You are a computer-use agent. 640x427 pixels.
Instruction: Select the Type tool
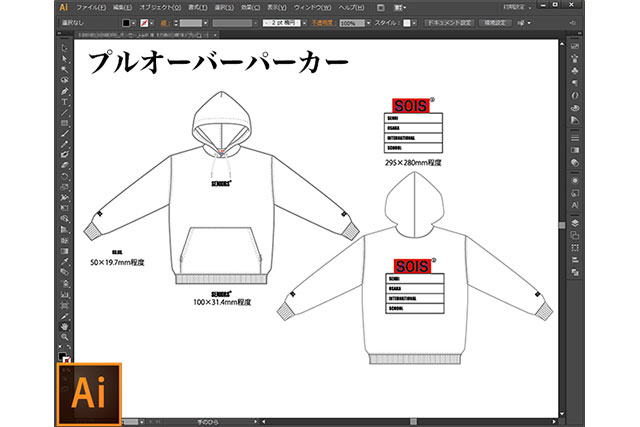(65, 102)
